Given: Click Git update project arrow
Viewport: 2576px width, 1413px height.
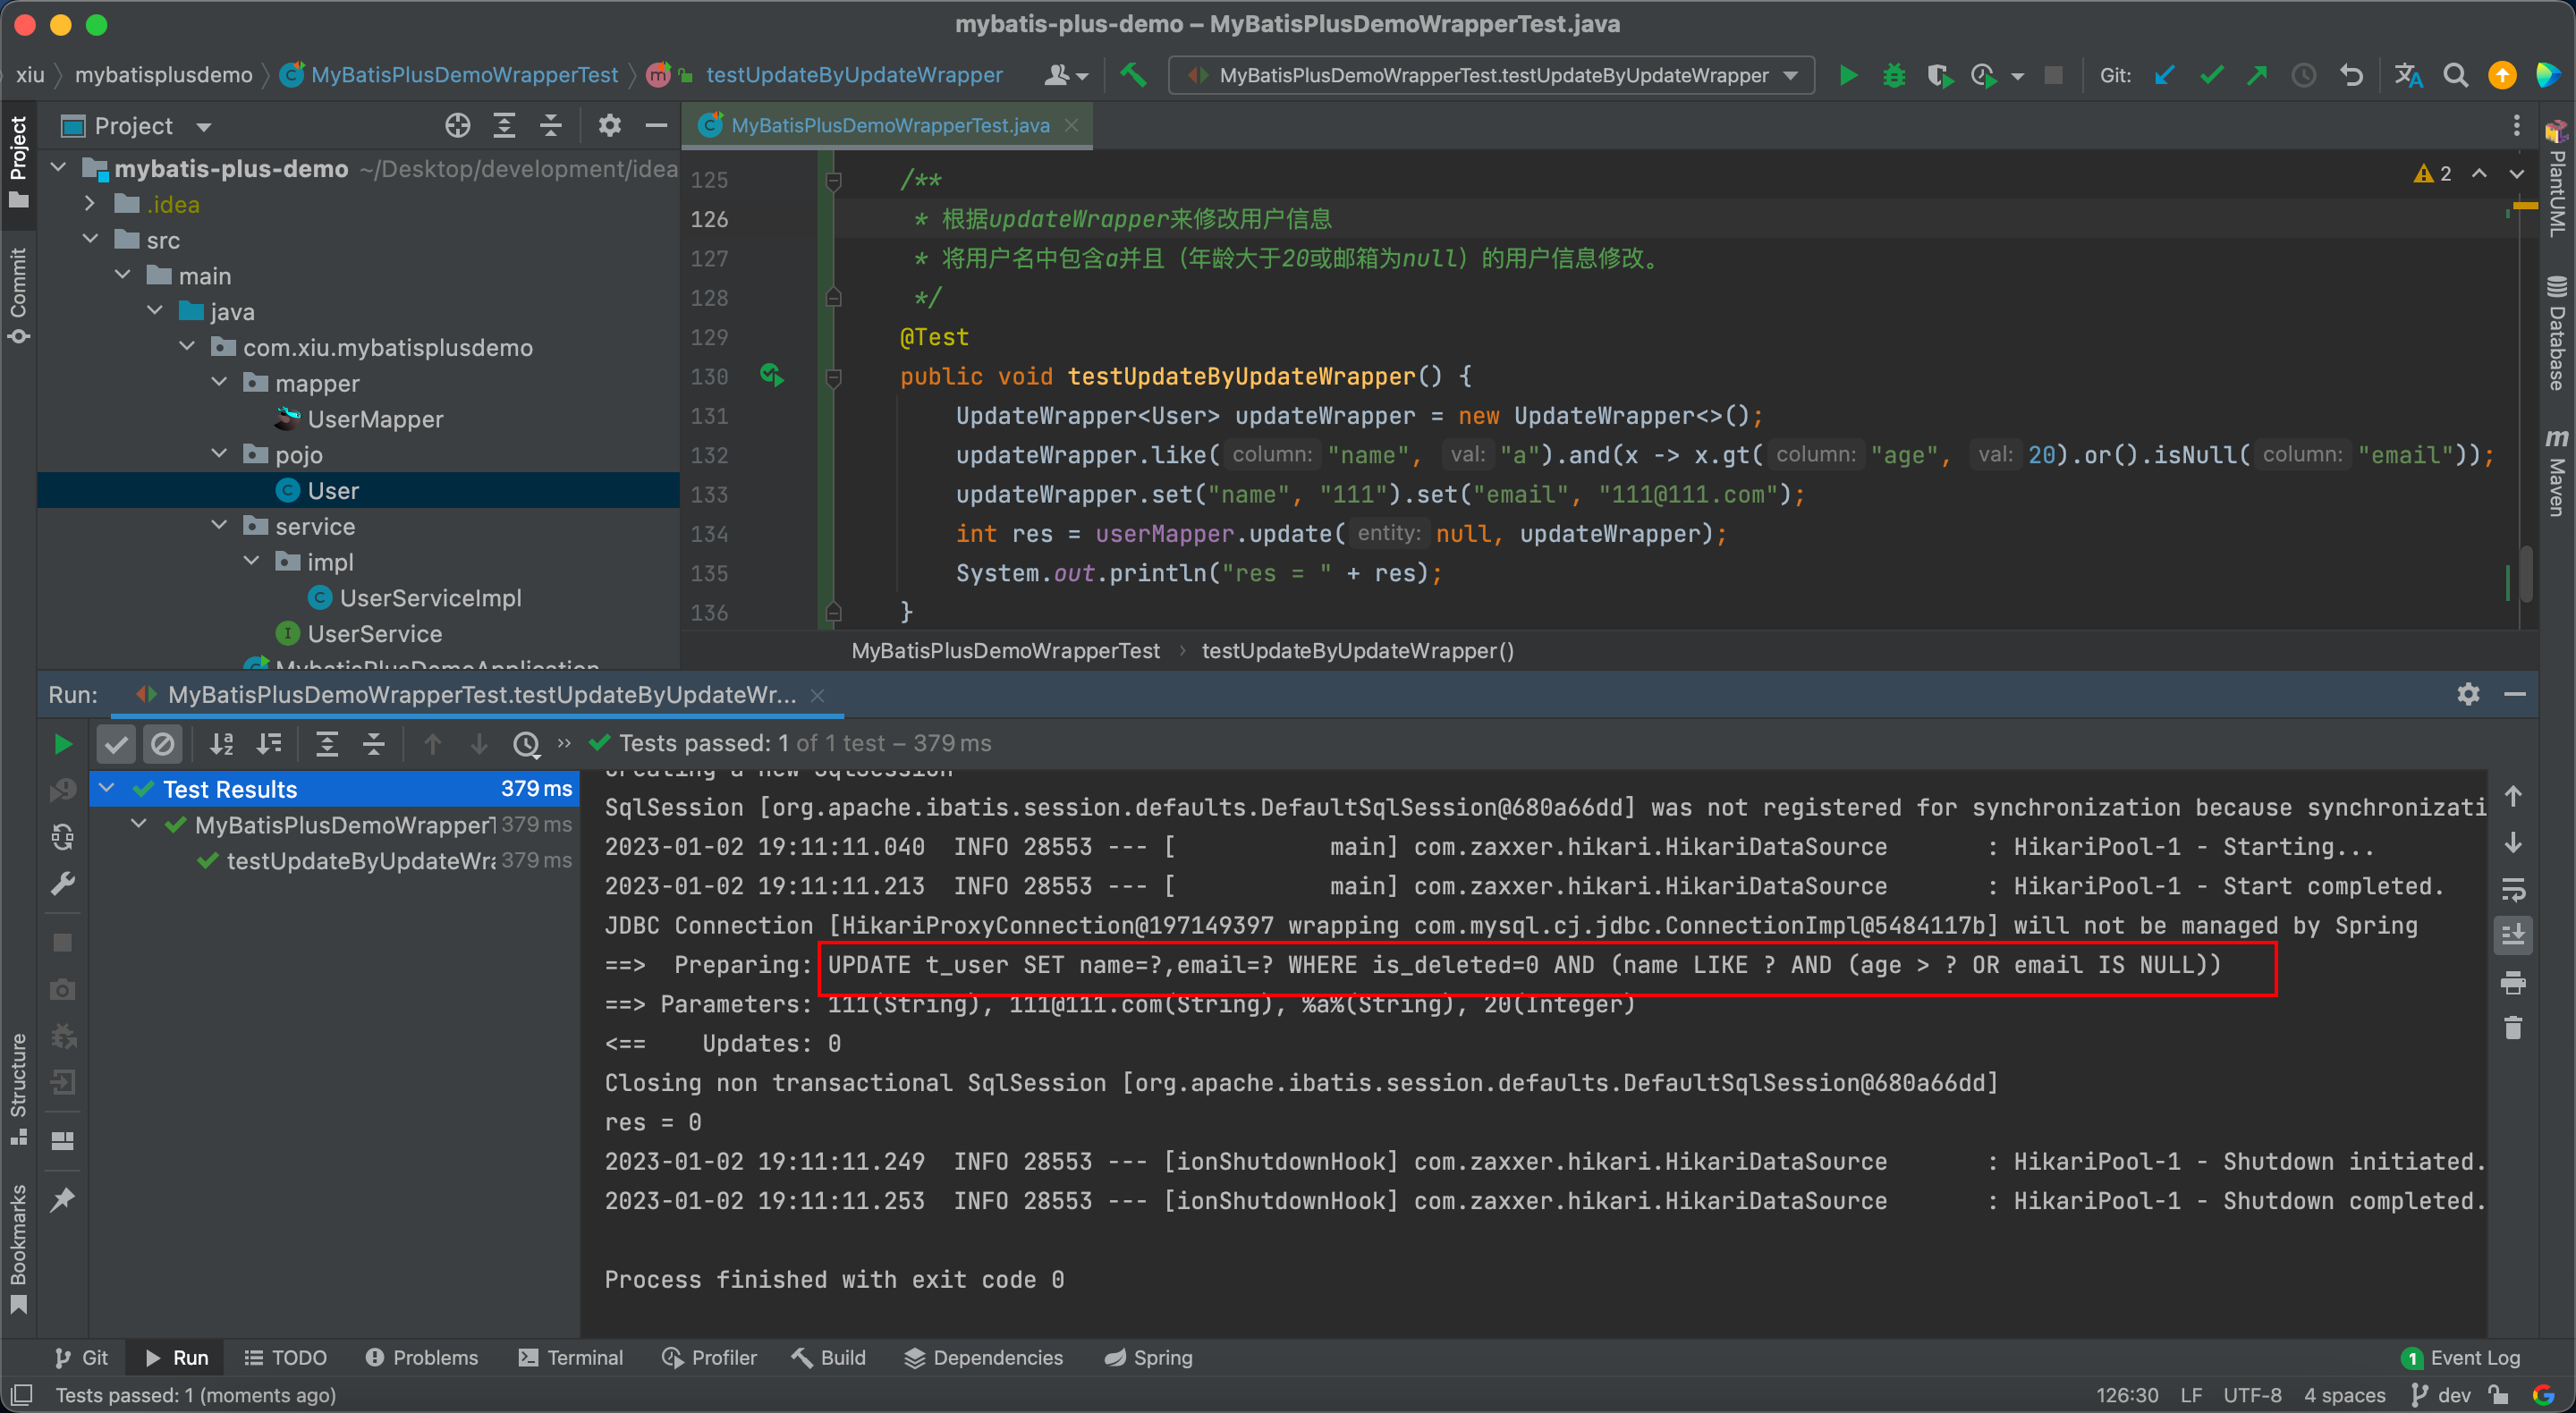Looking at the screenshot, I should coord(2165,75).
